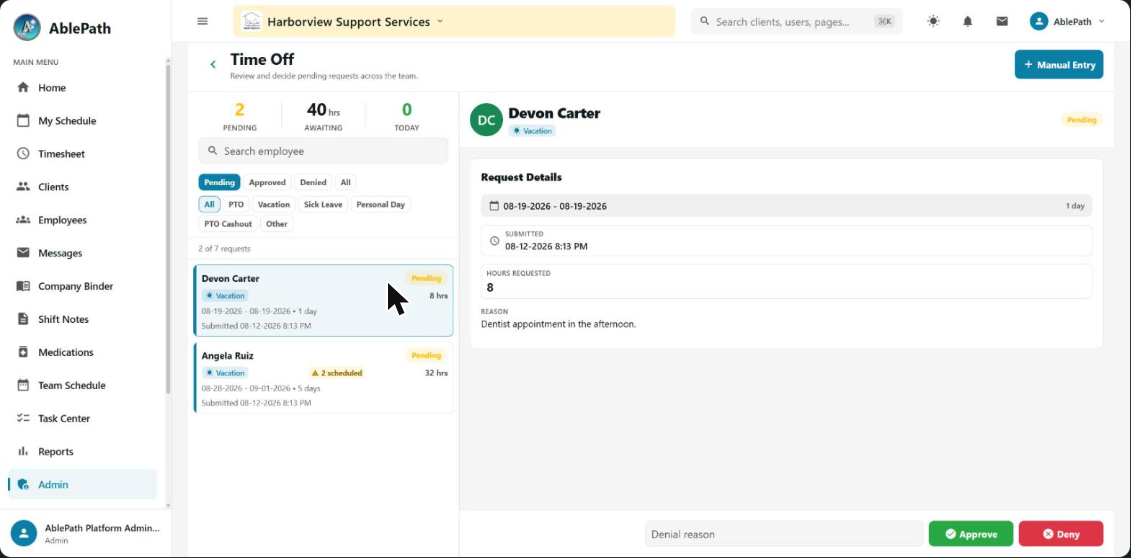
Task: Filter by Vacation type chip
Action: (x=273, y=204)
